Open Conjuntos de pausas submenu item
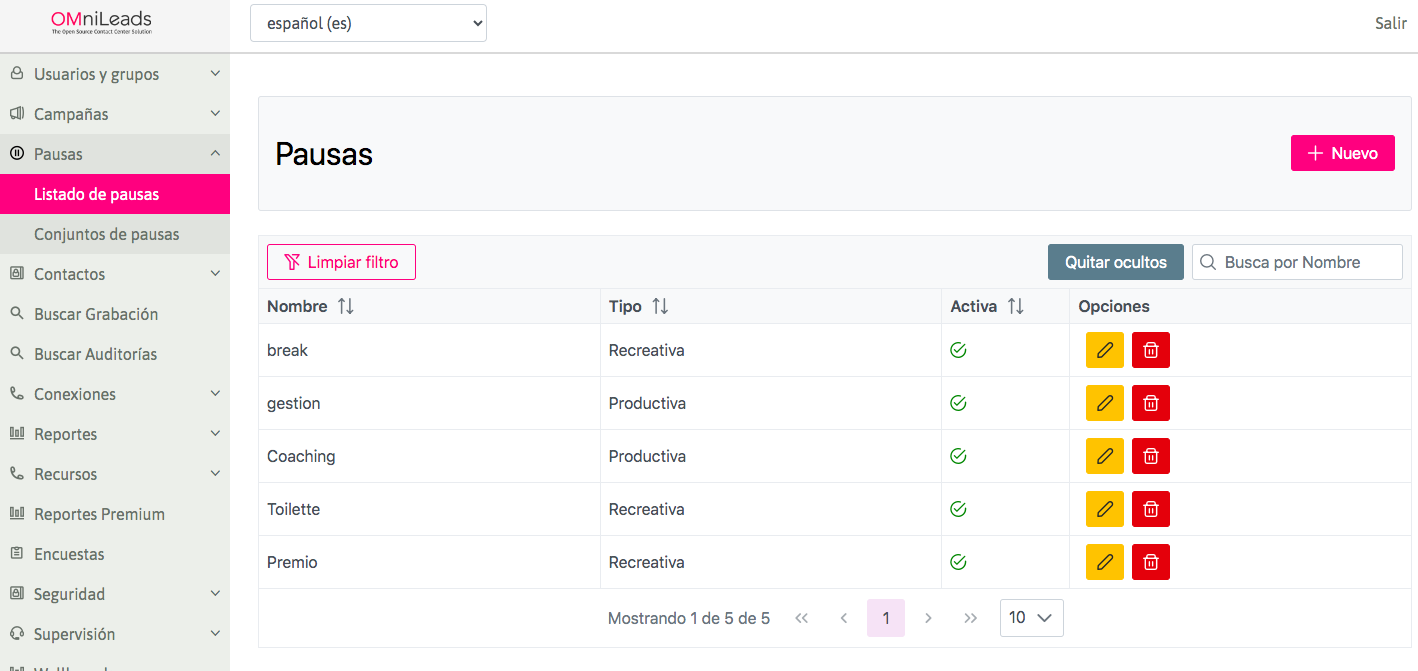Screen dimensions: 1418x671 tap(107, 234)
